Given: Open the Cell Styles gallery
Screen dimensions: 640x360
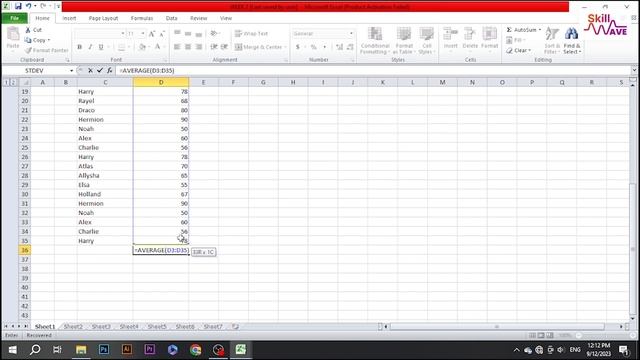Looking at the screenshot, I should click(427, 40).
